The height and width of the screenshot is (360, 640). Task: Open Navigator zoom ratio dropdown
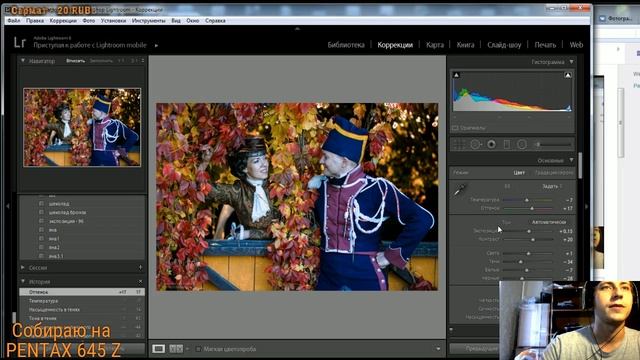[143, 60]
